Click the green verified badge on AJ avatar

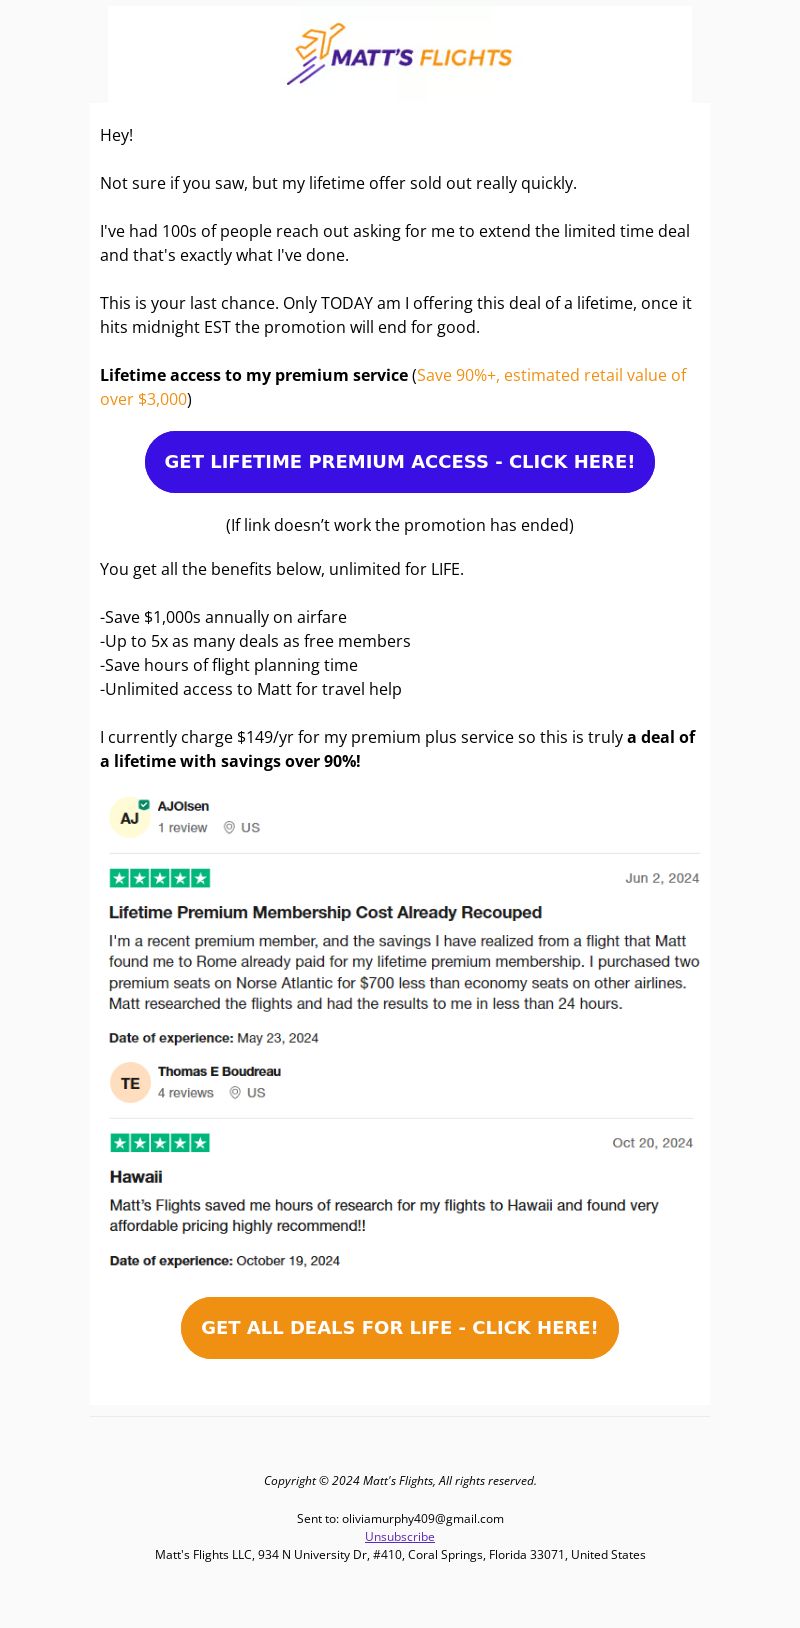coord(144,805)
